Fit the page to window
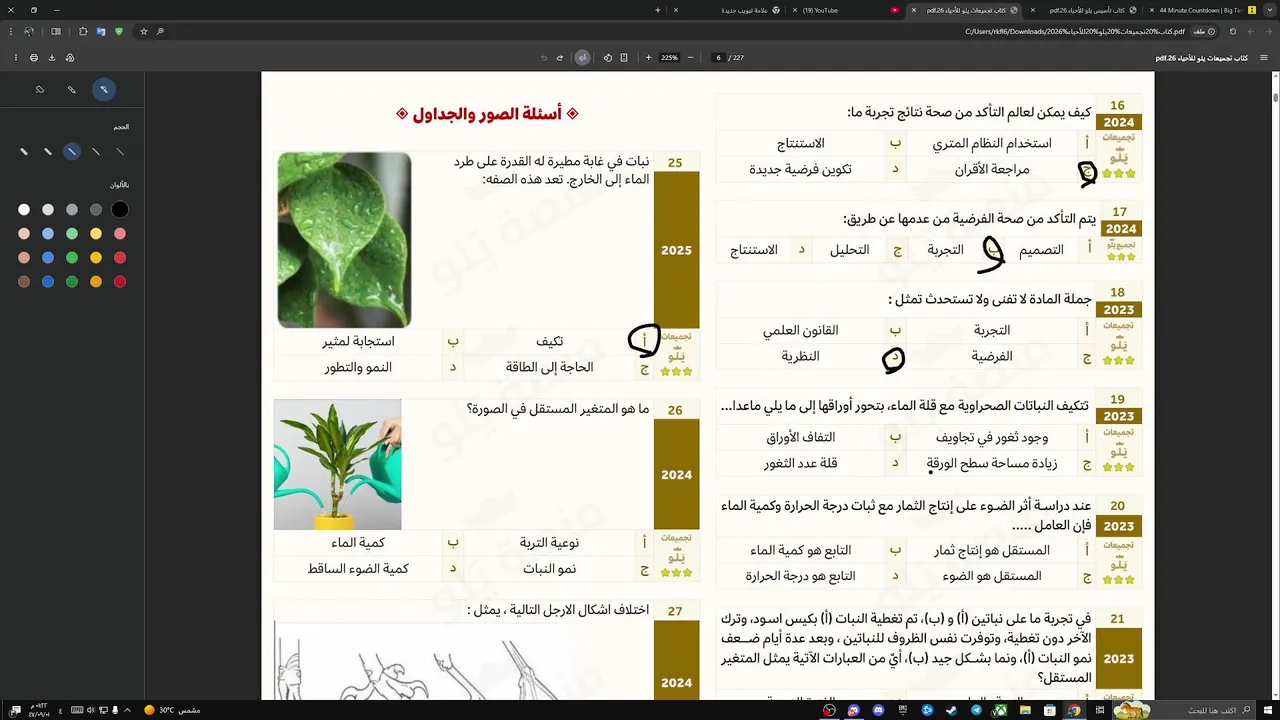The height and width of the screenshot is (720, 1280). pos(625,58)
